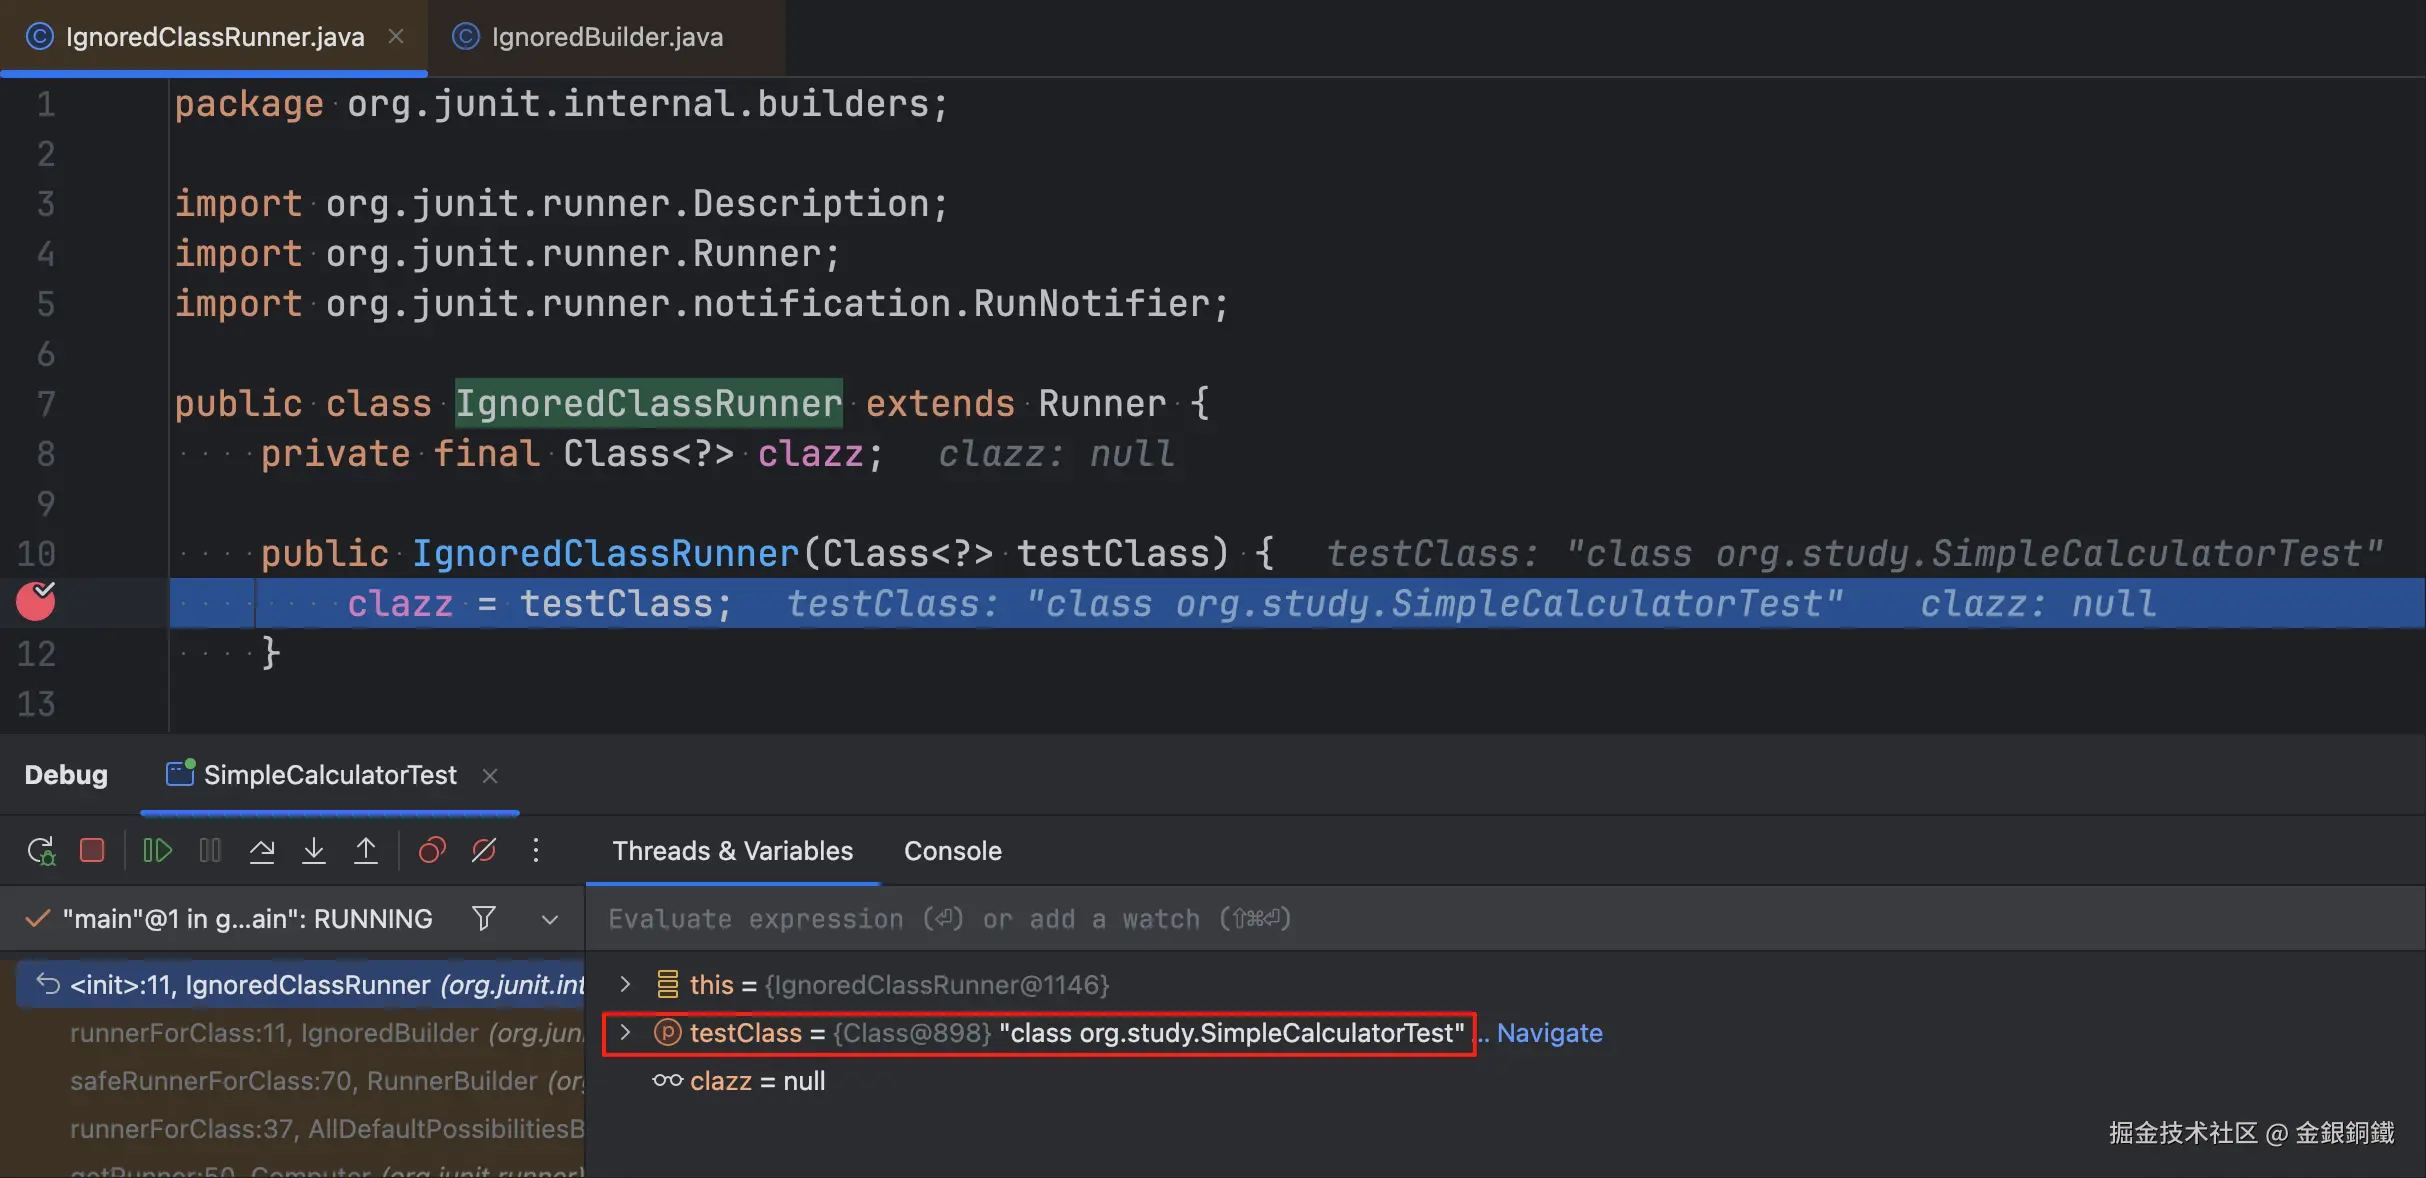Switch to the Console tab

tap(952, 851)
